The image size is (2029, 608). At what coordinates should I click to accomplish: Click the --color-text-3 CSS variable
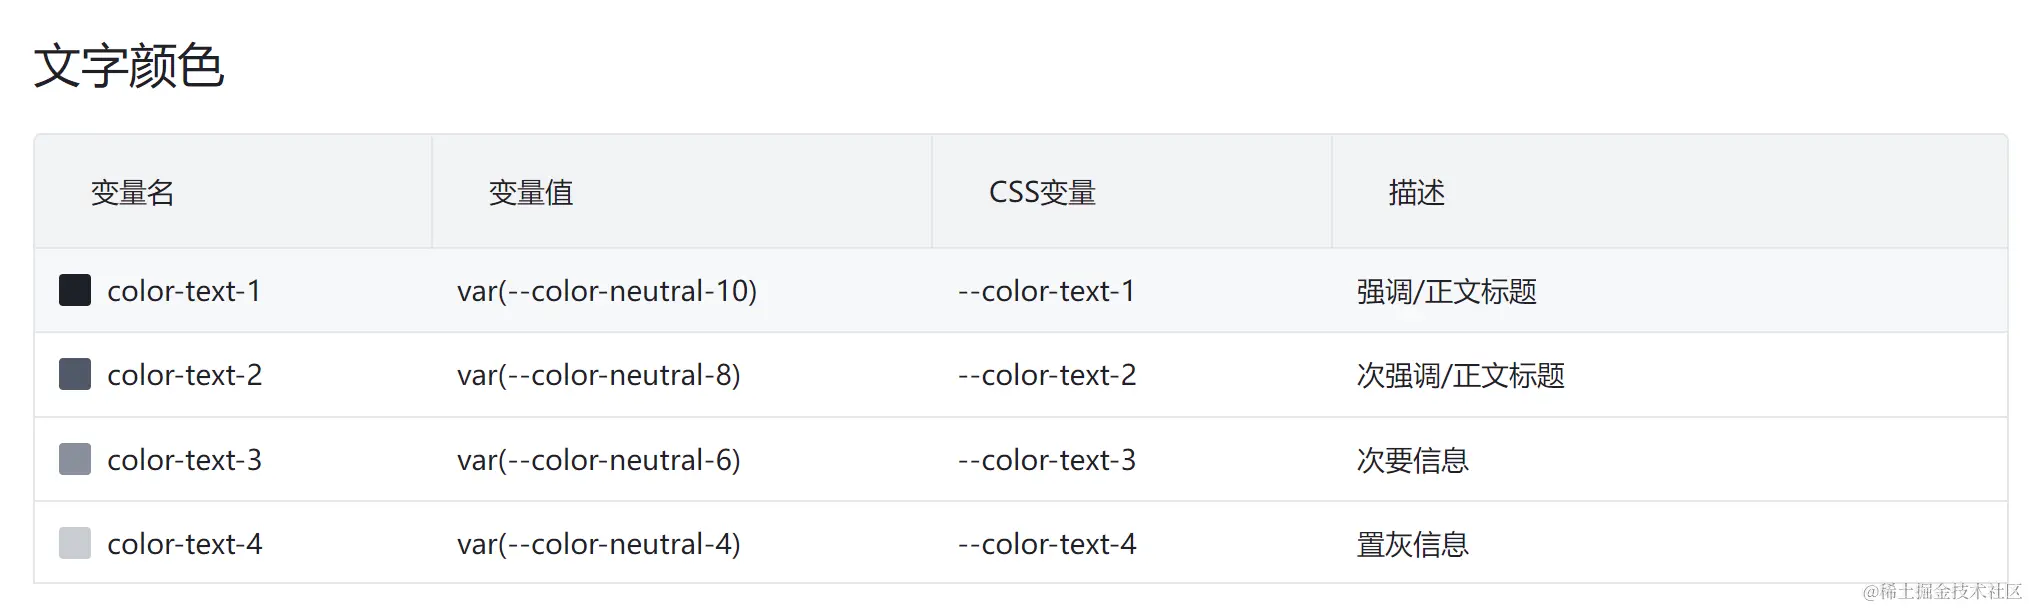[x=1047, y=460]
